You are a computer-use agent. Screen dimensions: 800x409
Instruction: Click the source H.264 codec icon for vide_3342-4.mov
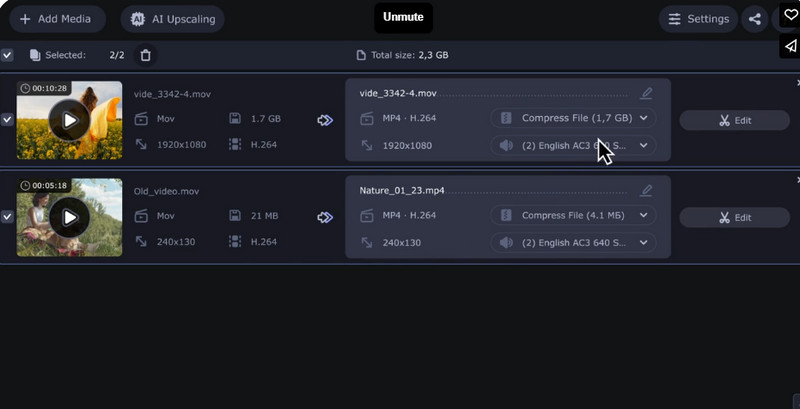pyautogui.click(x=235, y=144)
